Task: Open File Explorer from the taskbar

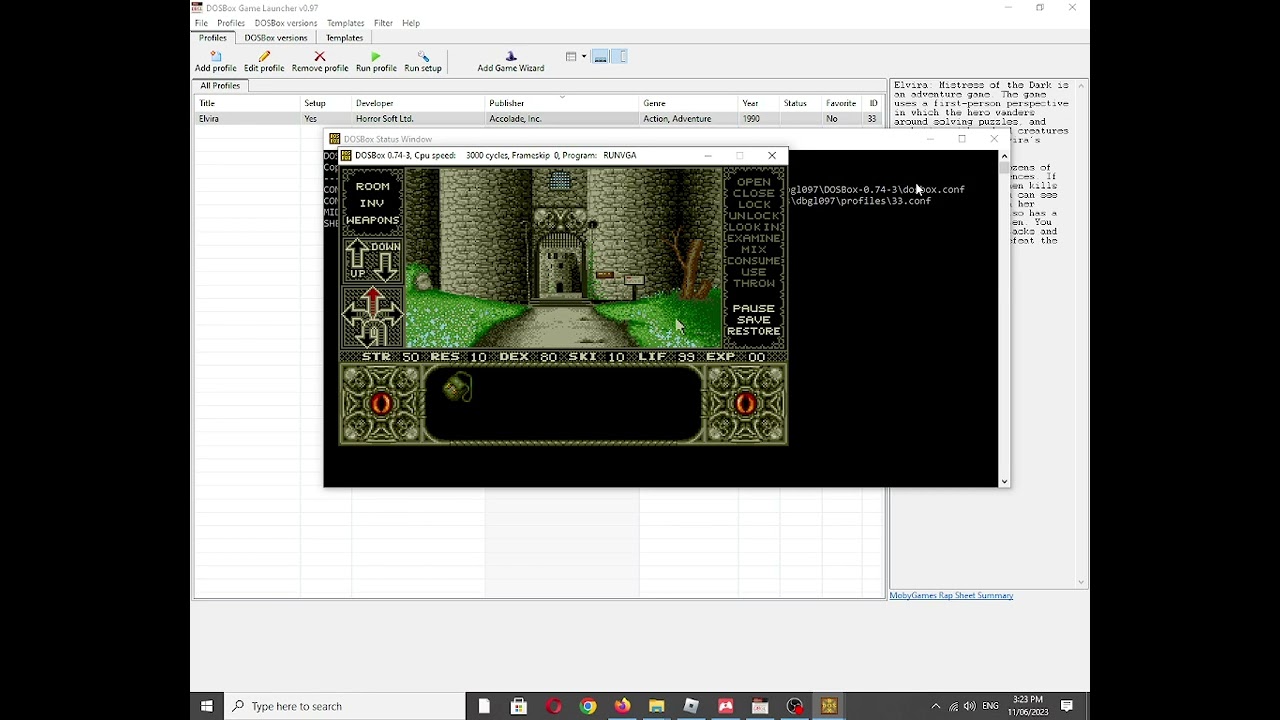Action: tap(656, 706)
